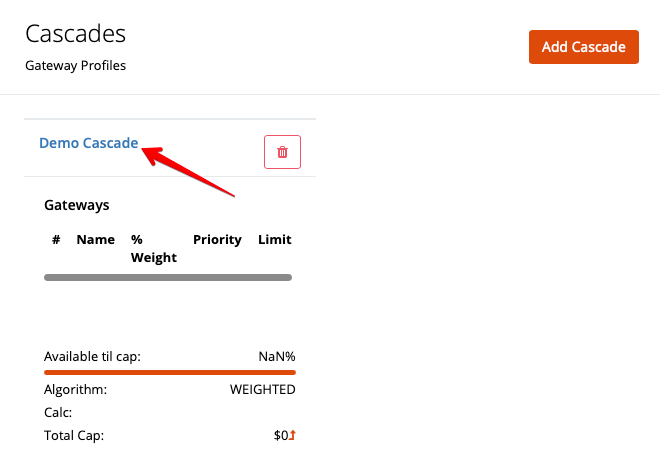Click the Algorithm label

point(75,390)
